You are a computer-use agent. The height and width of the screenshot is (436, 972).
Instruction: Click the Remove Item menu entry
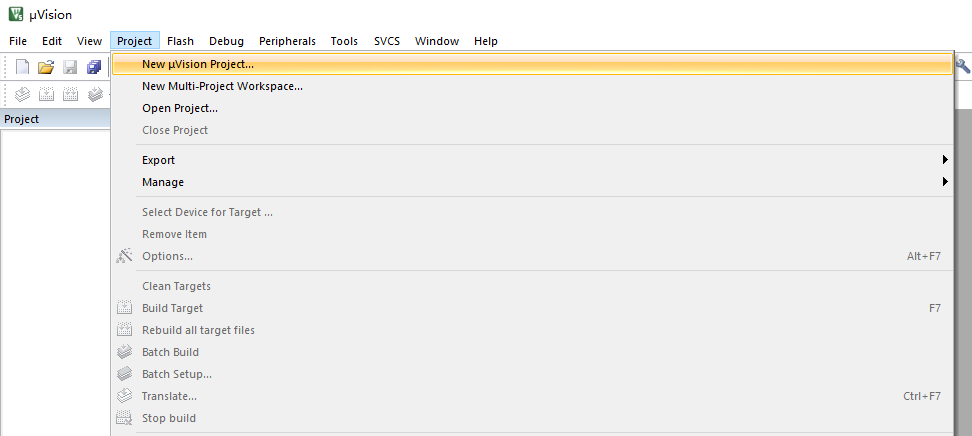[x=532, y=234]
